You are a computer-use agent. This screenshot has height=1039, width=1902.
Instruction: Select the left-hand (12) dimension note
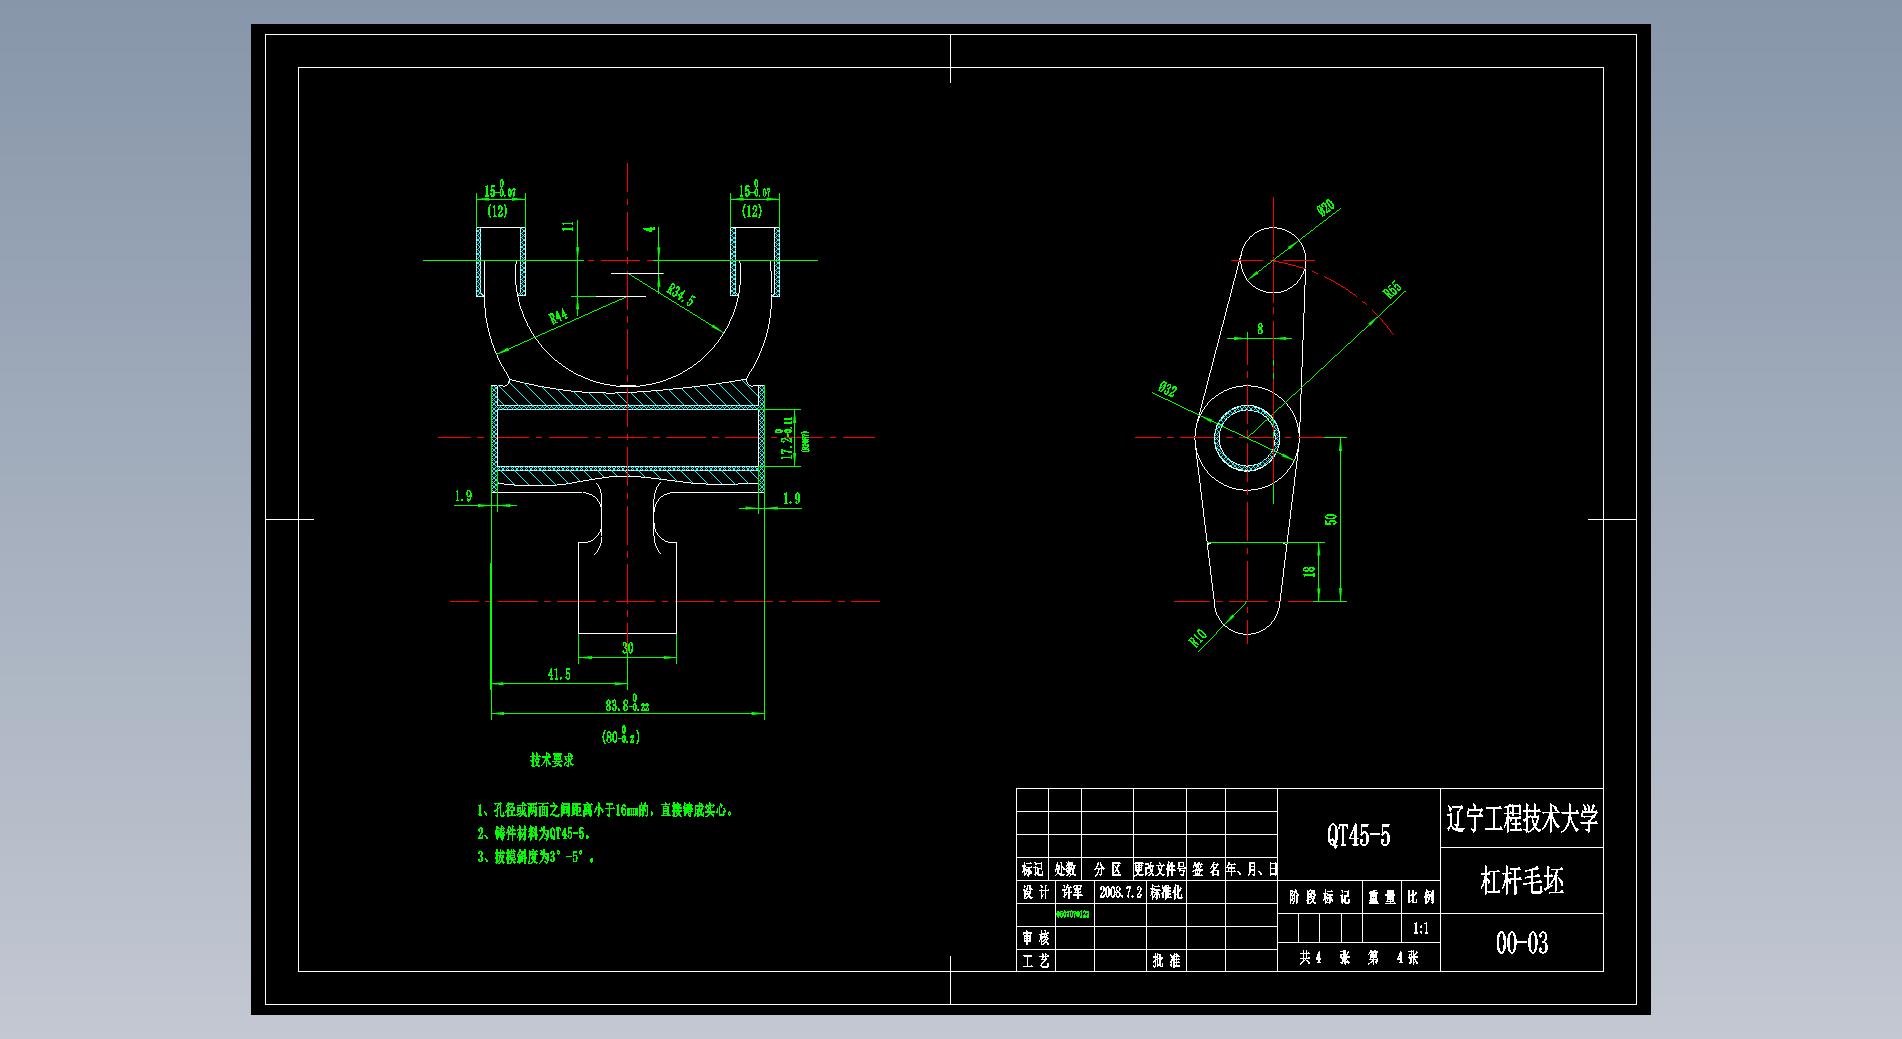(497, 211)
